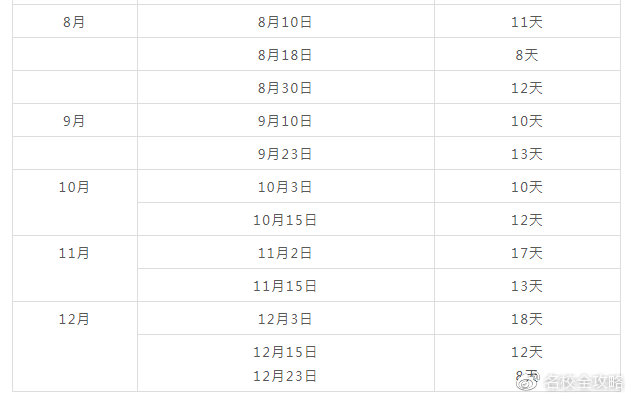Image resolution: width=631 pixels, height=399 pixels.
Task: Select the 13天 cell beside 9月23日
Action: point(528,153)
